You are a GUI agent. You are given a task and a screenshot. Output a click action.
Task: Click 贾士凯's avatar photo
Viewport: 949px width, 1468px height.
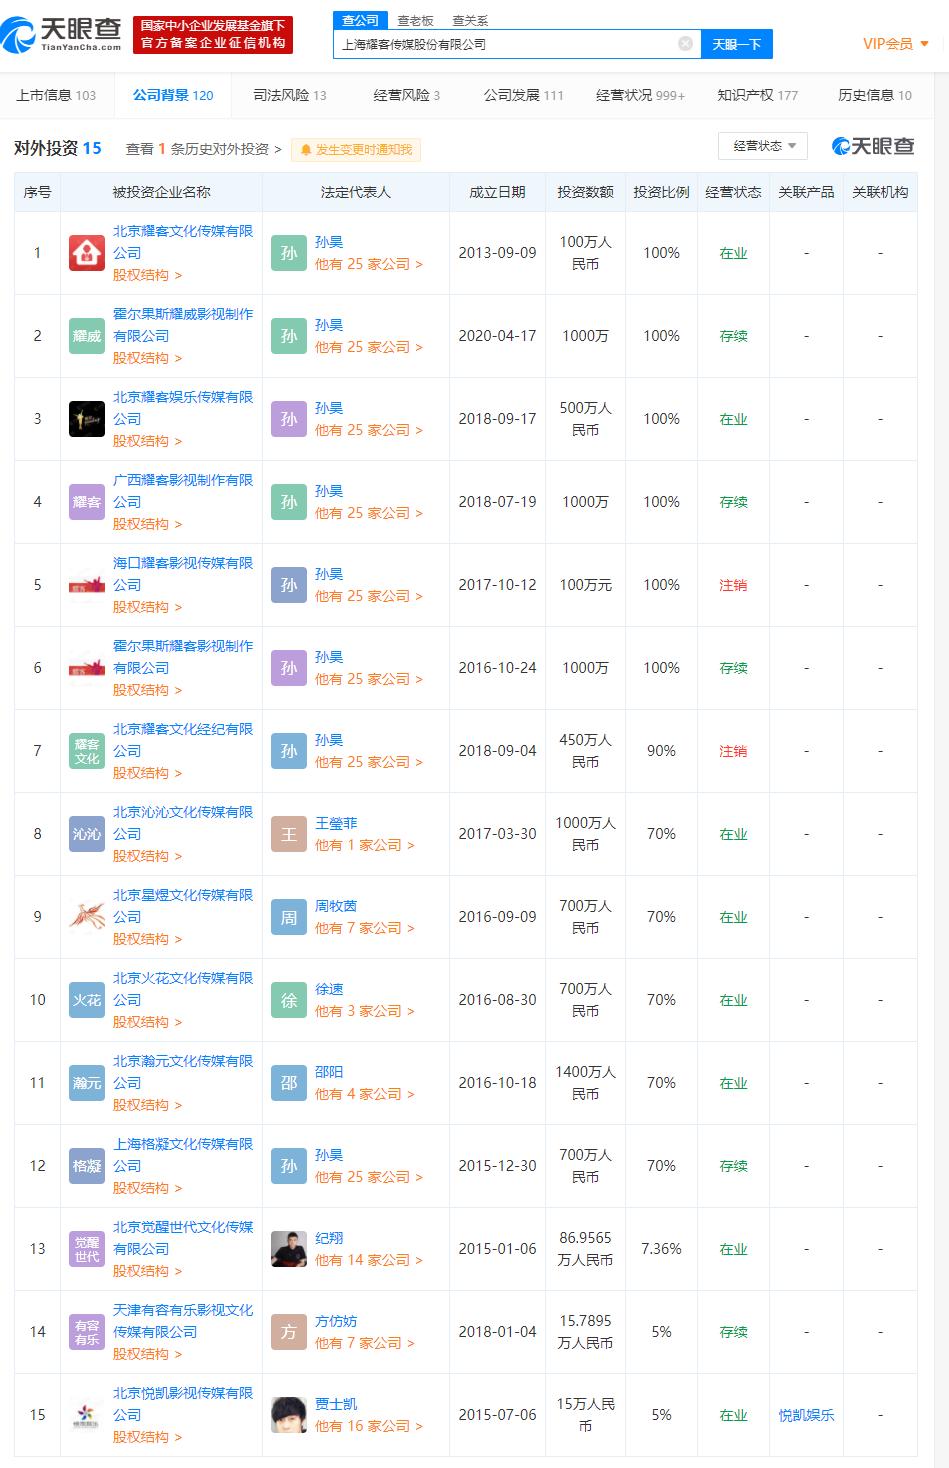pos(289,1415)
